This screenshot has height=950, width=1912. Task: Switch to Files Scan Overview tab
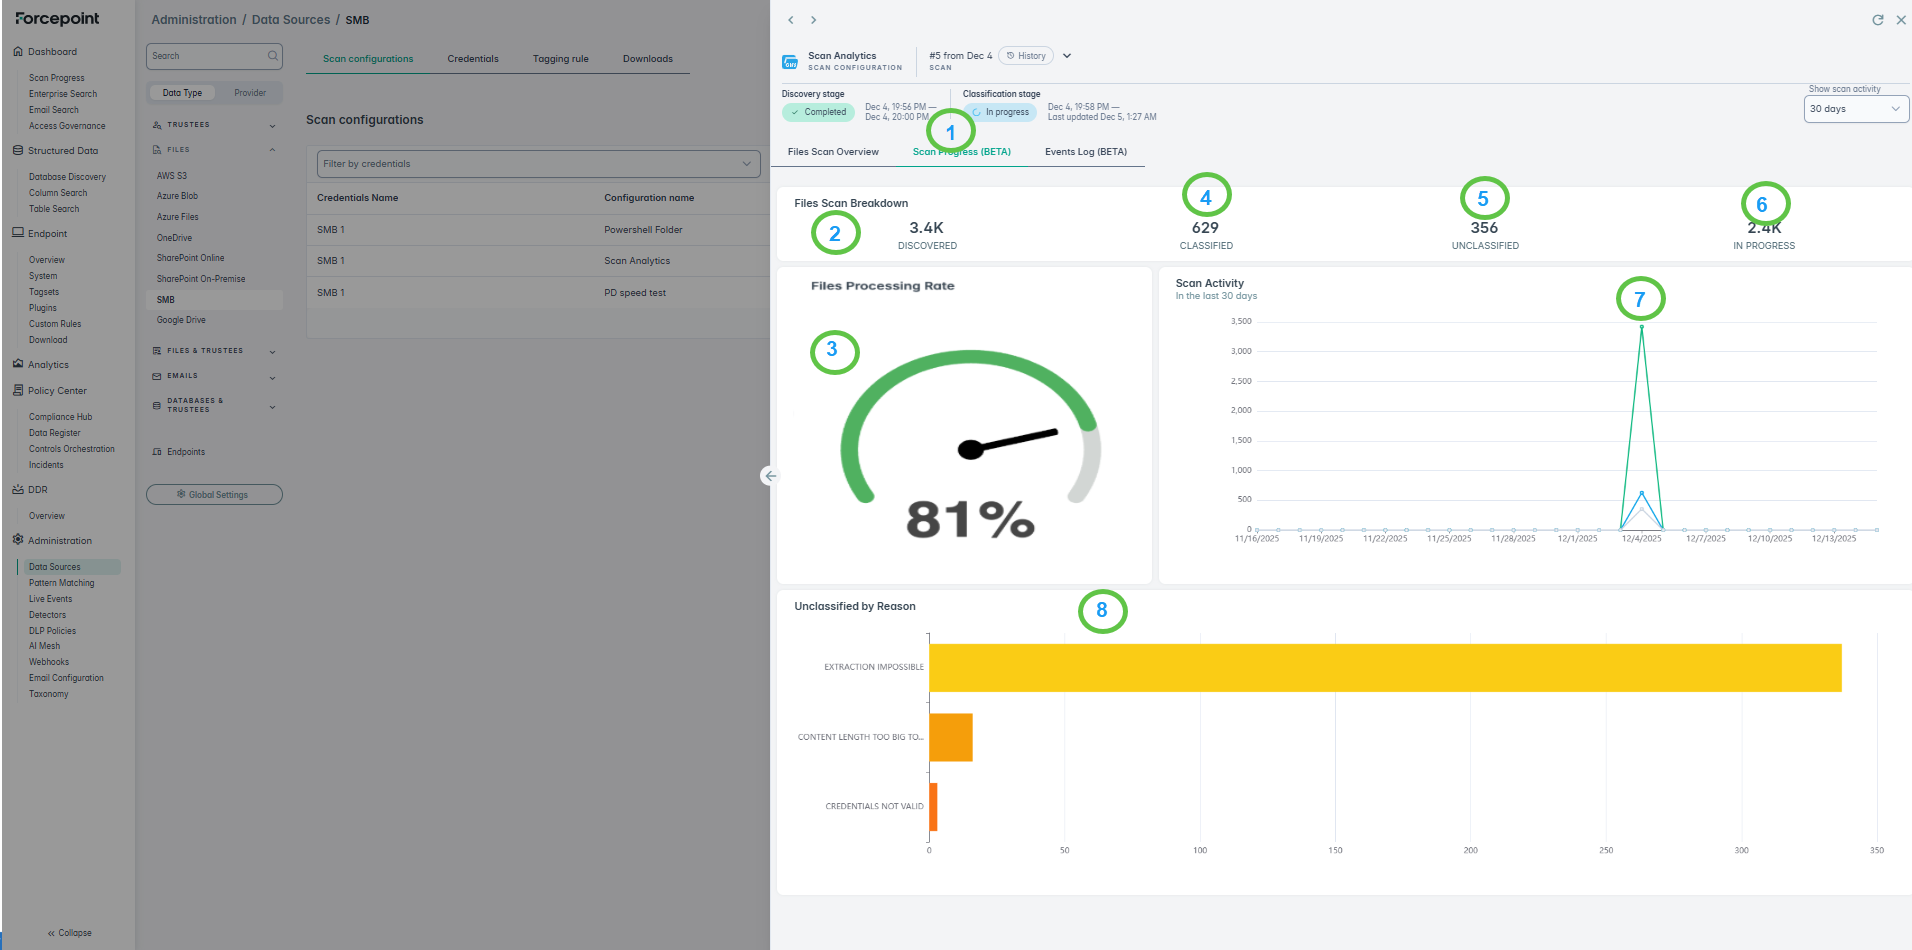833,152
